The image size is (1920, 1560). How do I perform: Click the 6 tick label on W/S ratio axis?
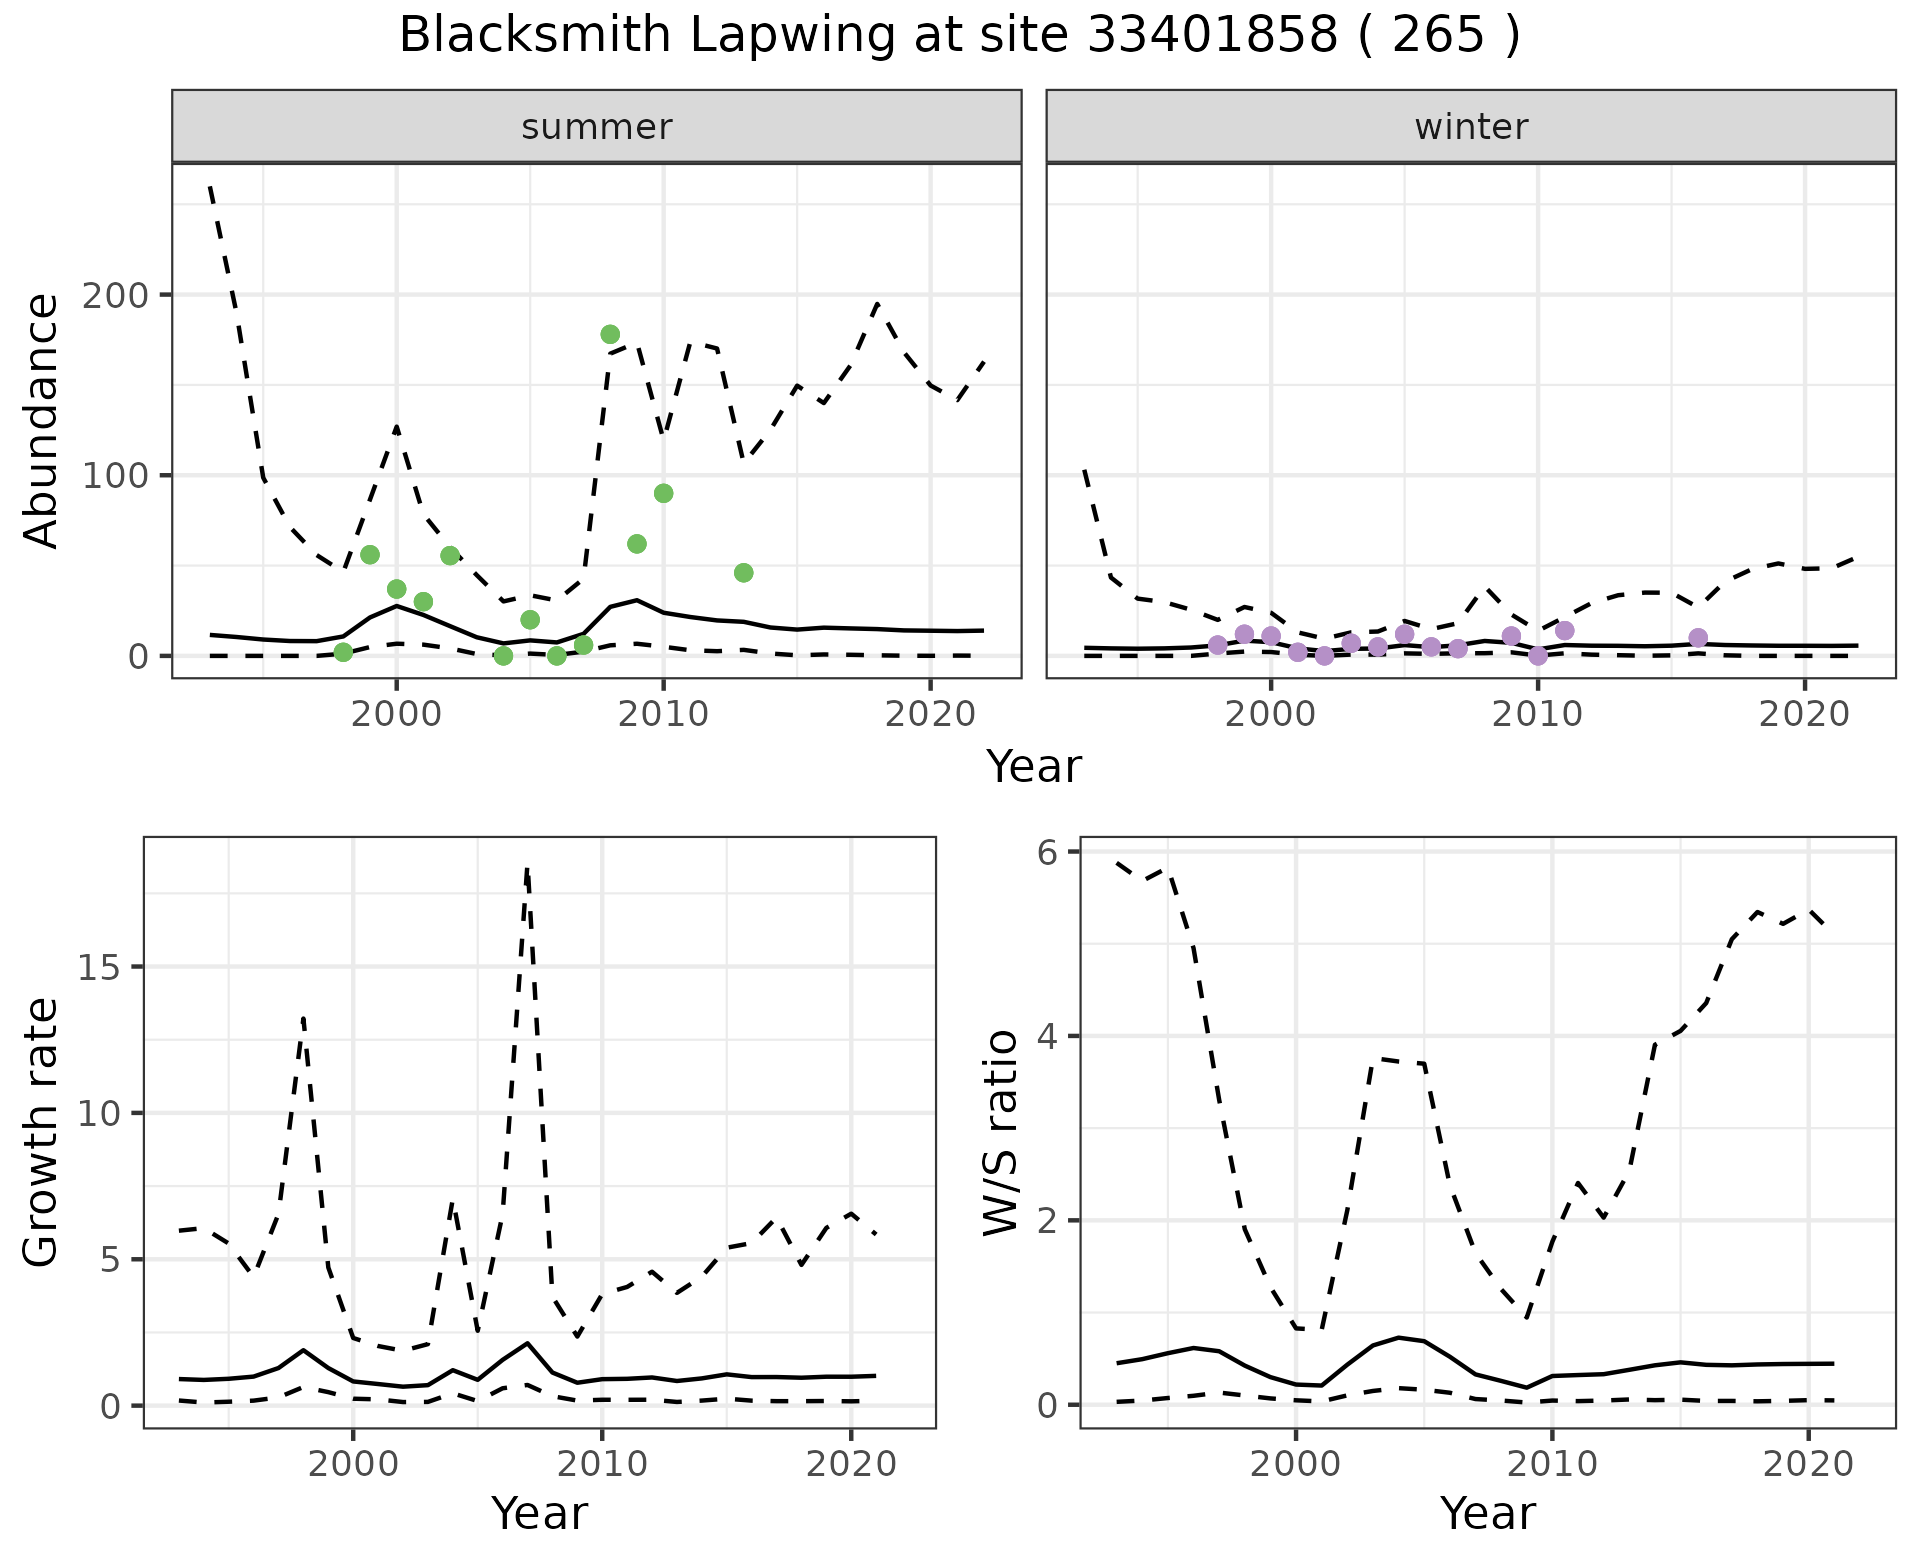click(1047, 852)
